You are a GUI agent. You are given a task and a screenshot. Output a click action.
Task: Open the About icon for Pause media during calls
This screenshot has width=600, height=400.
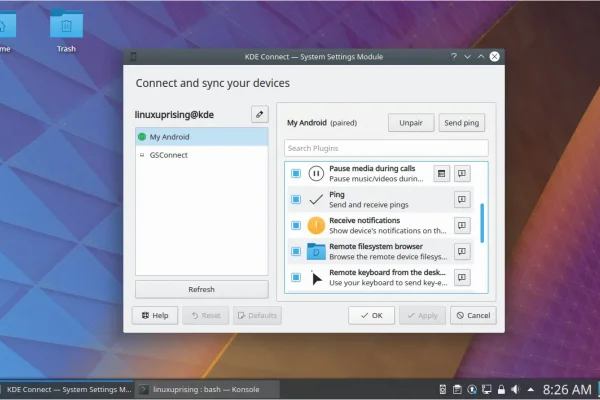click(462, 173)
